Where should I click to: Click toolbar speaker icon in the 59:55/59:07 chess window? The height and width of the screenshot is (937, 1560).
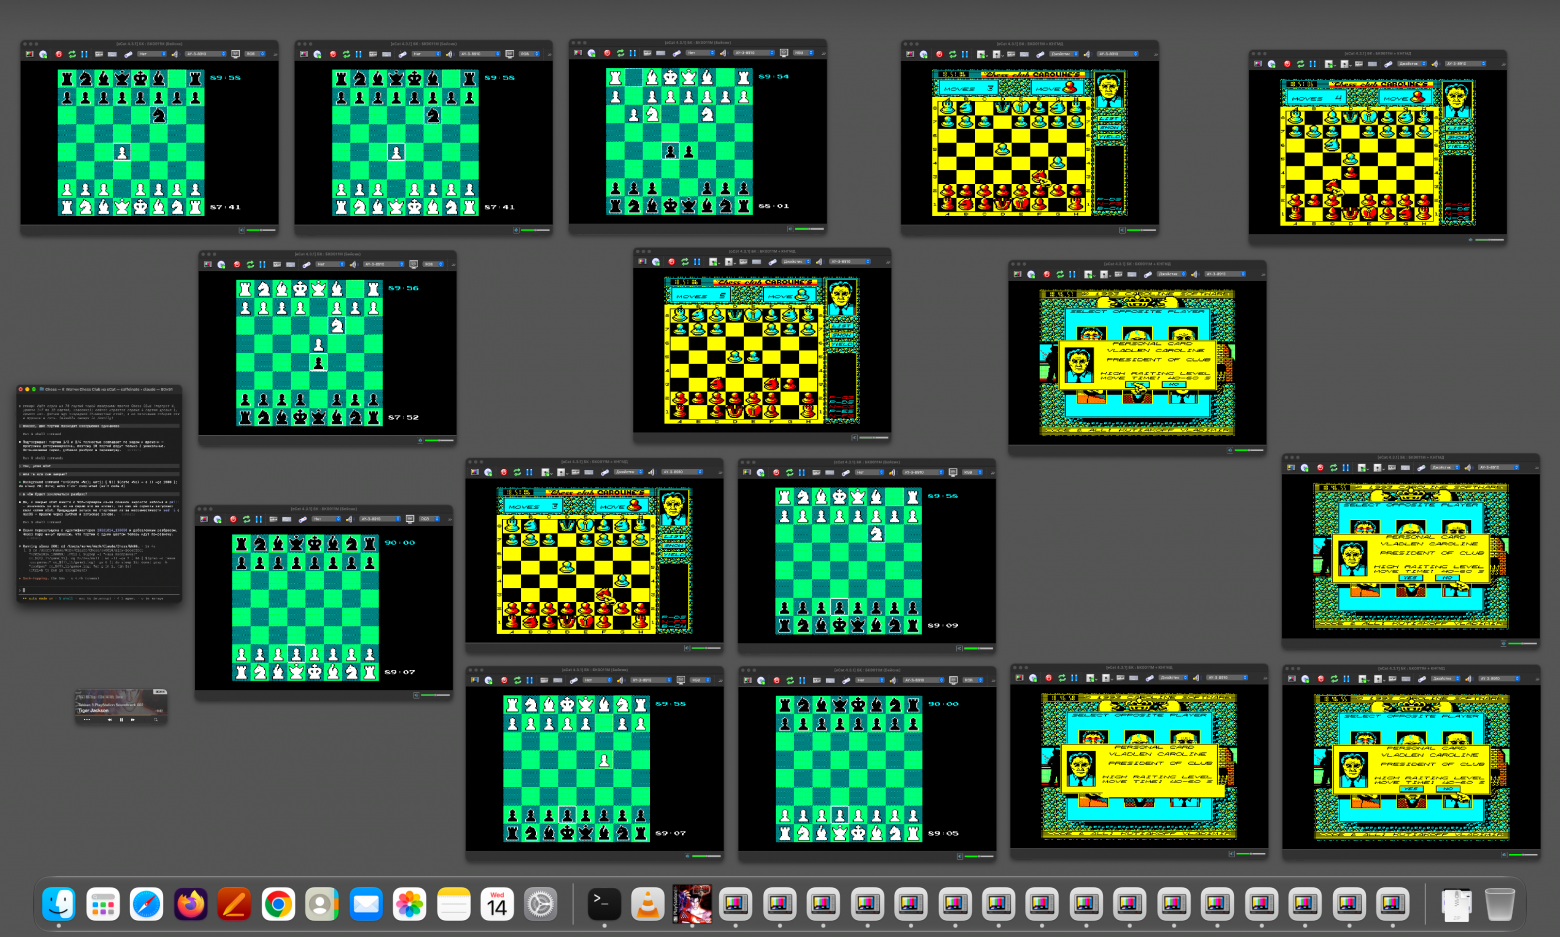[x=620, y=680]
